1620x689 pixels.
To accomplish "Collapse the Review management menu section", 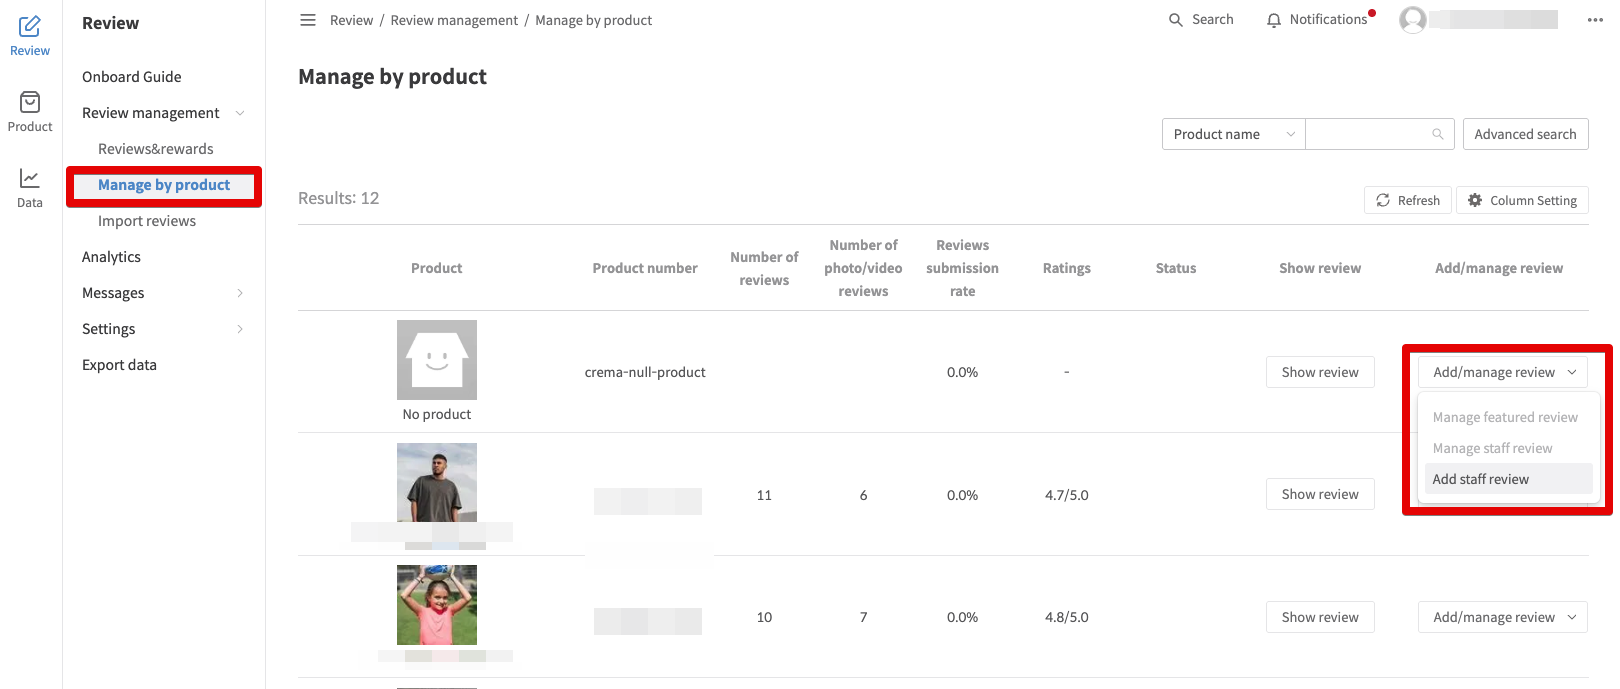I will click(240, 113).
